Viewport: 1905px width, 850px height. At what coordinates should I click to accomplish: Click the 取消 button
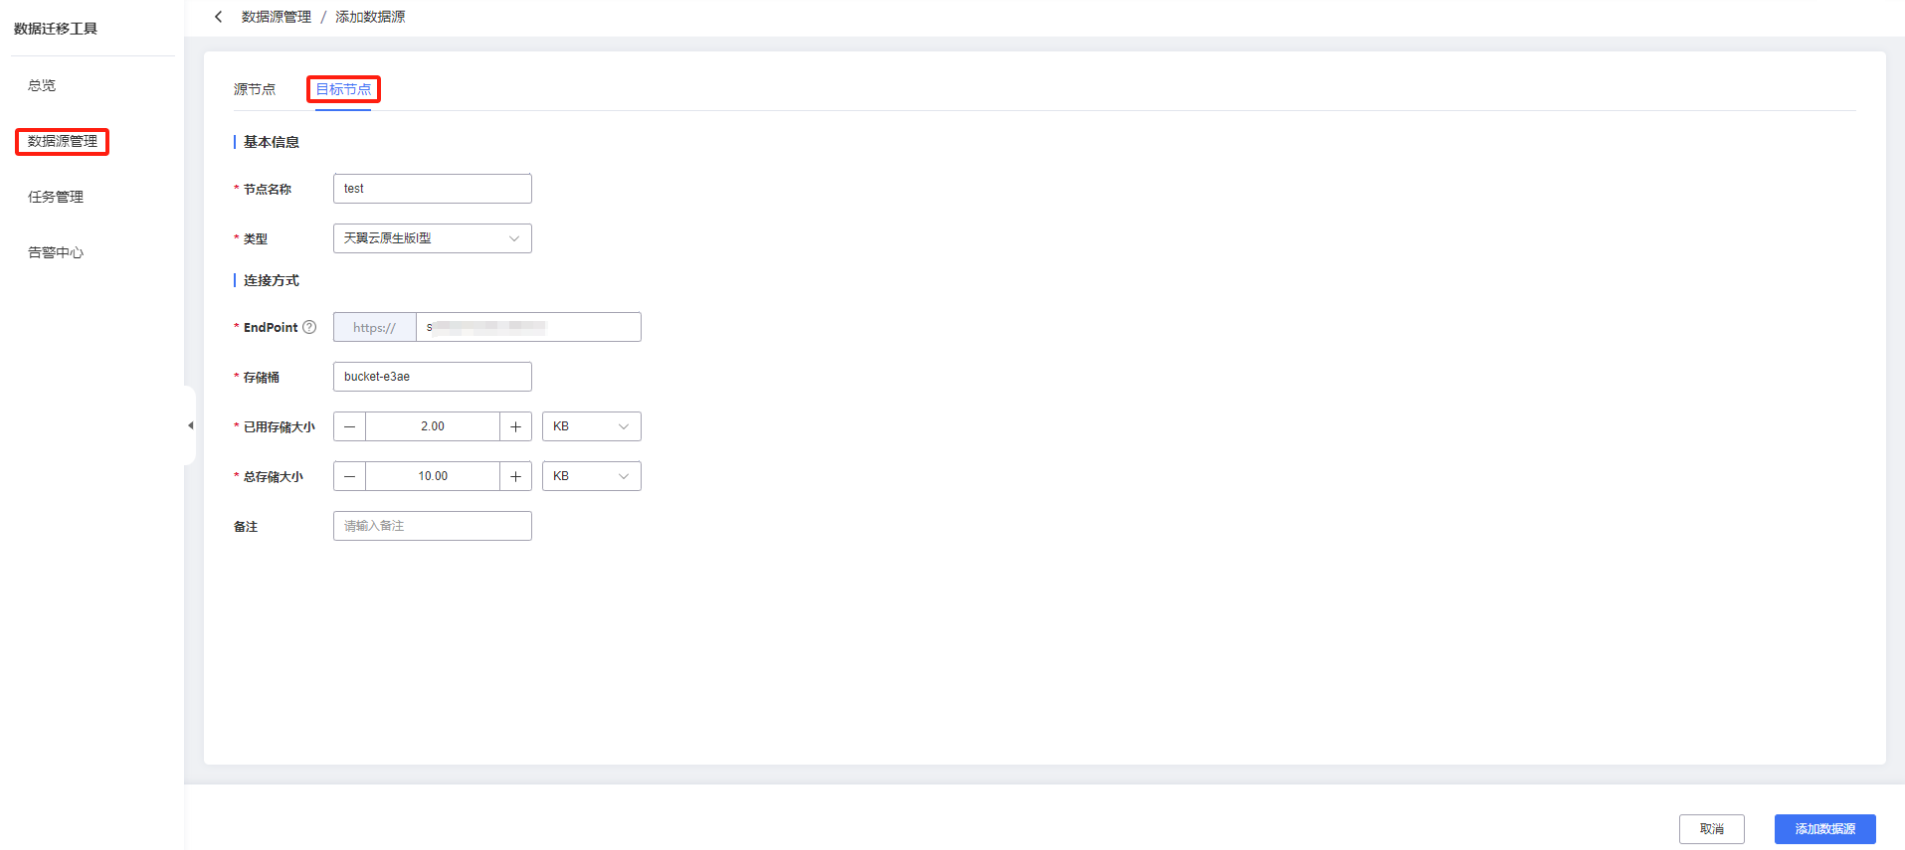pos(1712,829)
